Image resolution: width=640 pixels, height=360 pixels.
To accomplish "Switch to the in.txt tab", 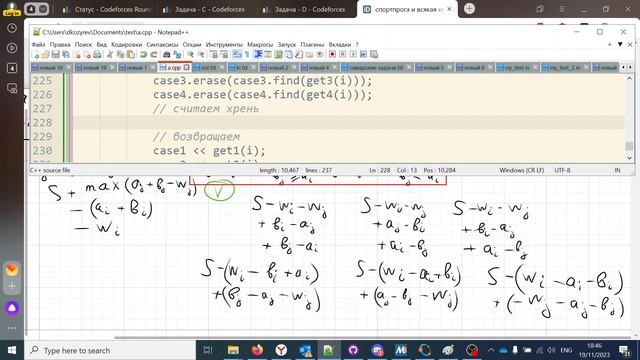I will pos(242,67).
